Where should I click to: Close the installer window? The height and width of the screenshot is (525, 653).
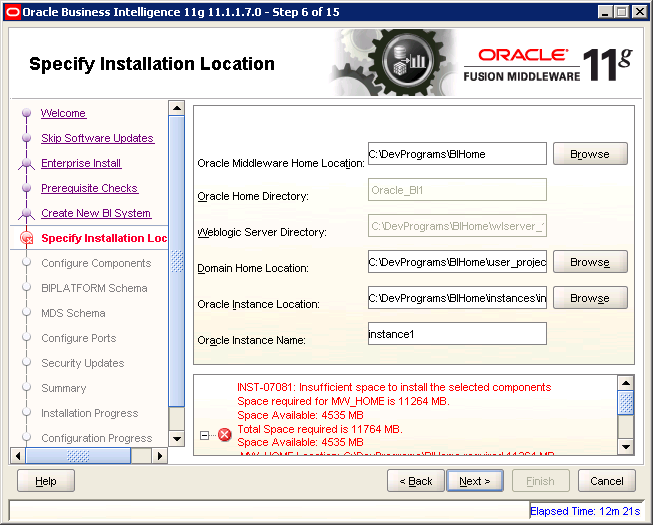tap(639, 12)
